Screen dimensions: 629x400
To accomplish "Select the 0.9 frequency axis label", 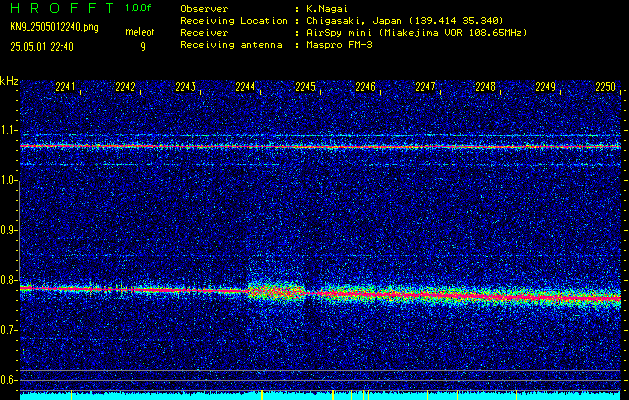I will (x=9, y=230).
